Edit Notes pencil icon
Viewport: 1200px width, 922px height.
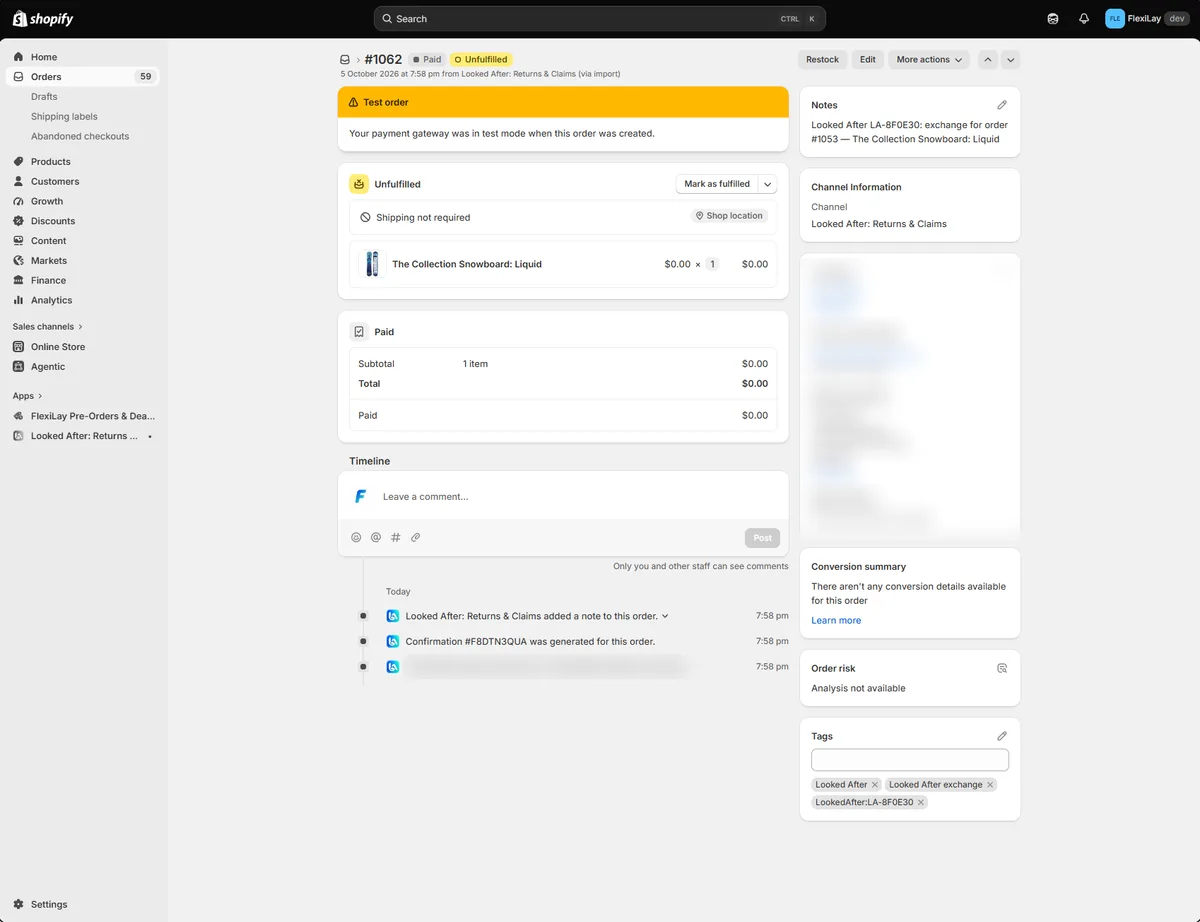tap(1002, 105)
